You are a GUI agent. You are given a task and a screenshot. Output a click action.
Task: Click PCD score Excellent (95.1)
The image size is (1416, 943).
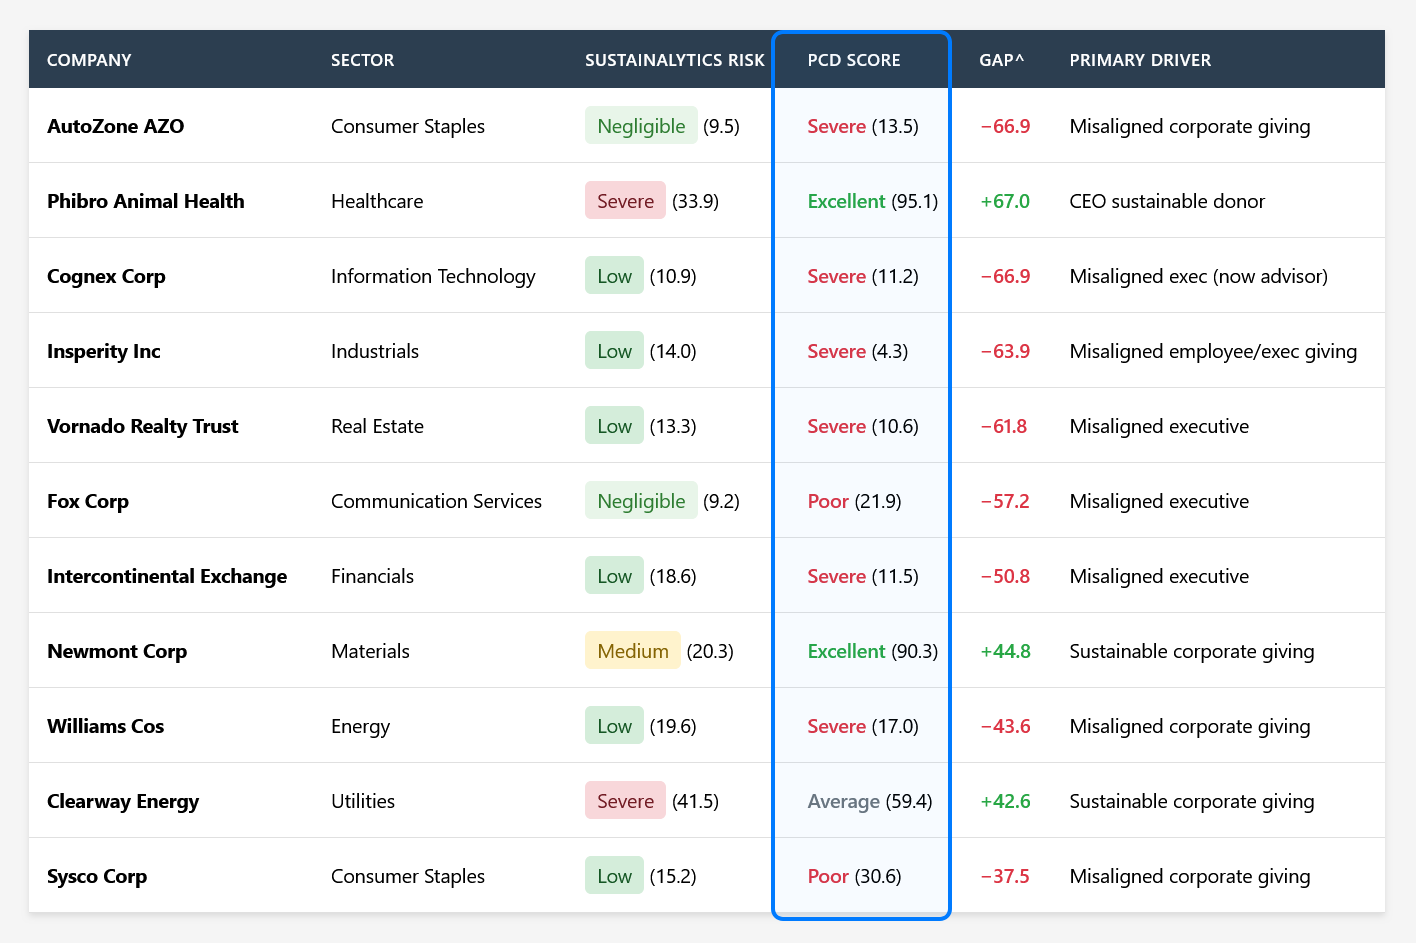pos(873,201)
